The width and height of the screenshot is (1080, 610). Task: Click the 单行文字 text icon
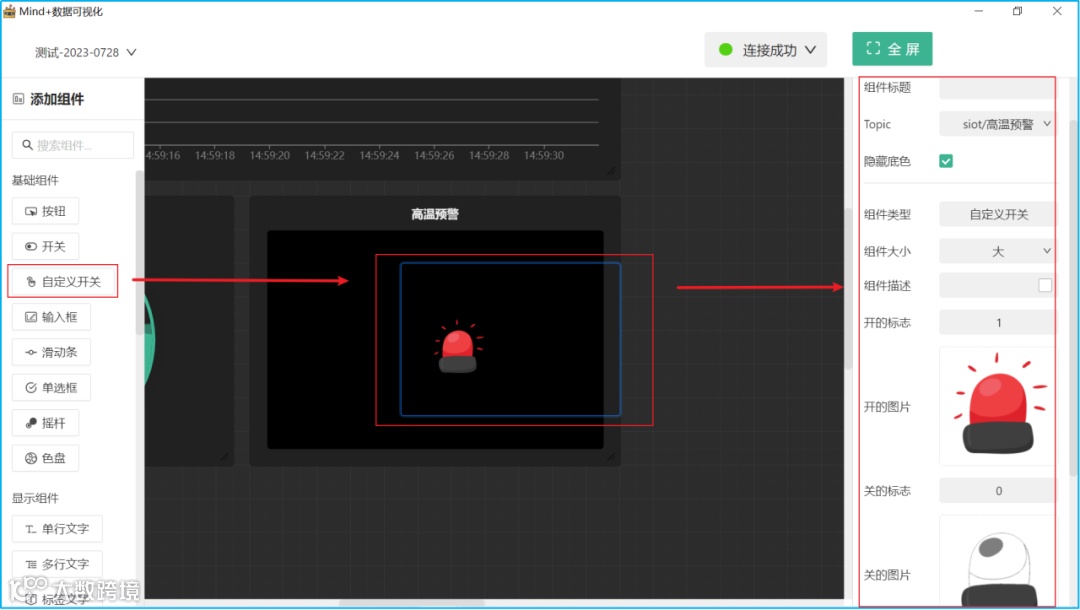pyautogui.click(x=31, y=529)
